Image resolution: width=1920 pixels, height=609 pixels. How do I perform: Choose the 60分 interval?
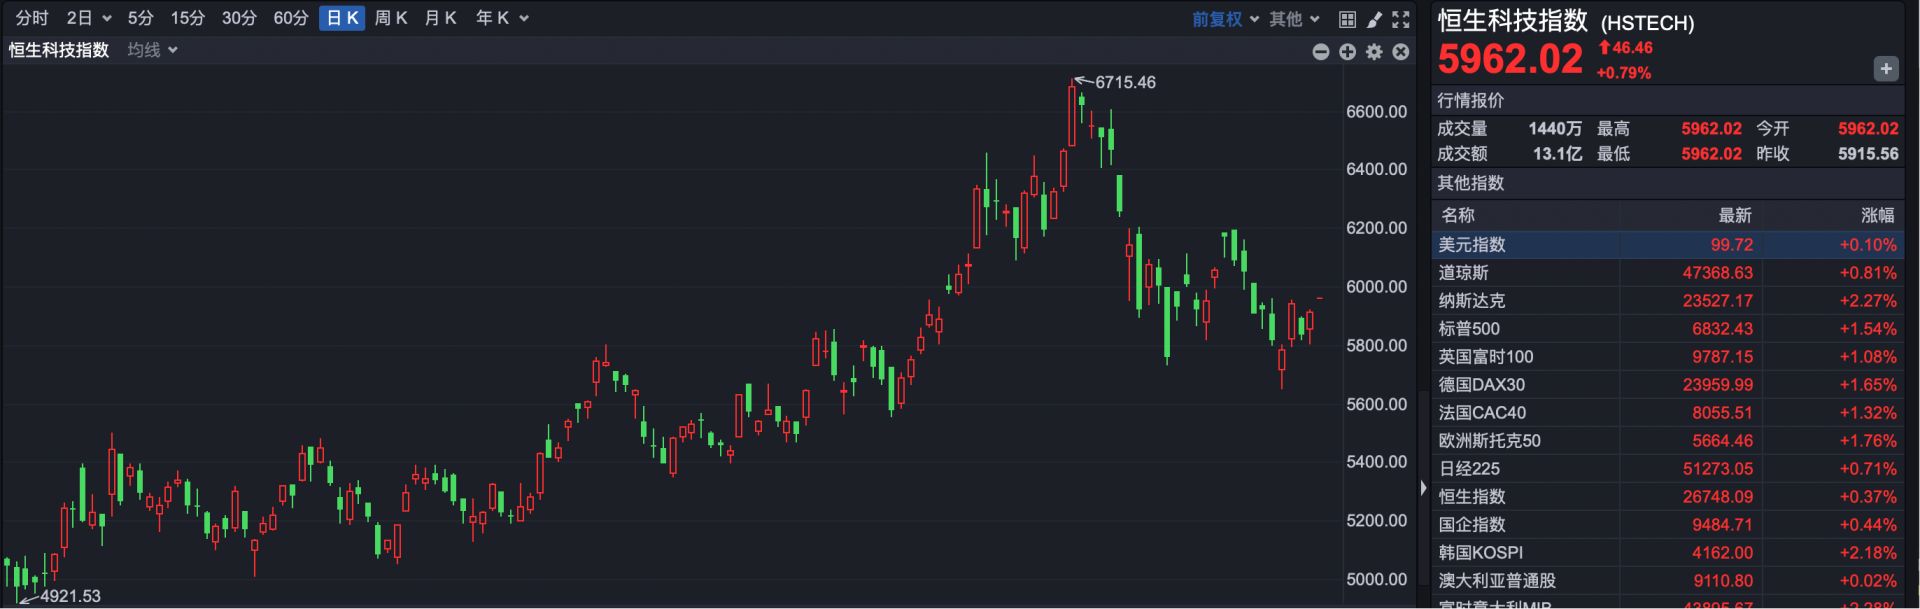point(291,18)
